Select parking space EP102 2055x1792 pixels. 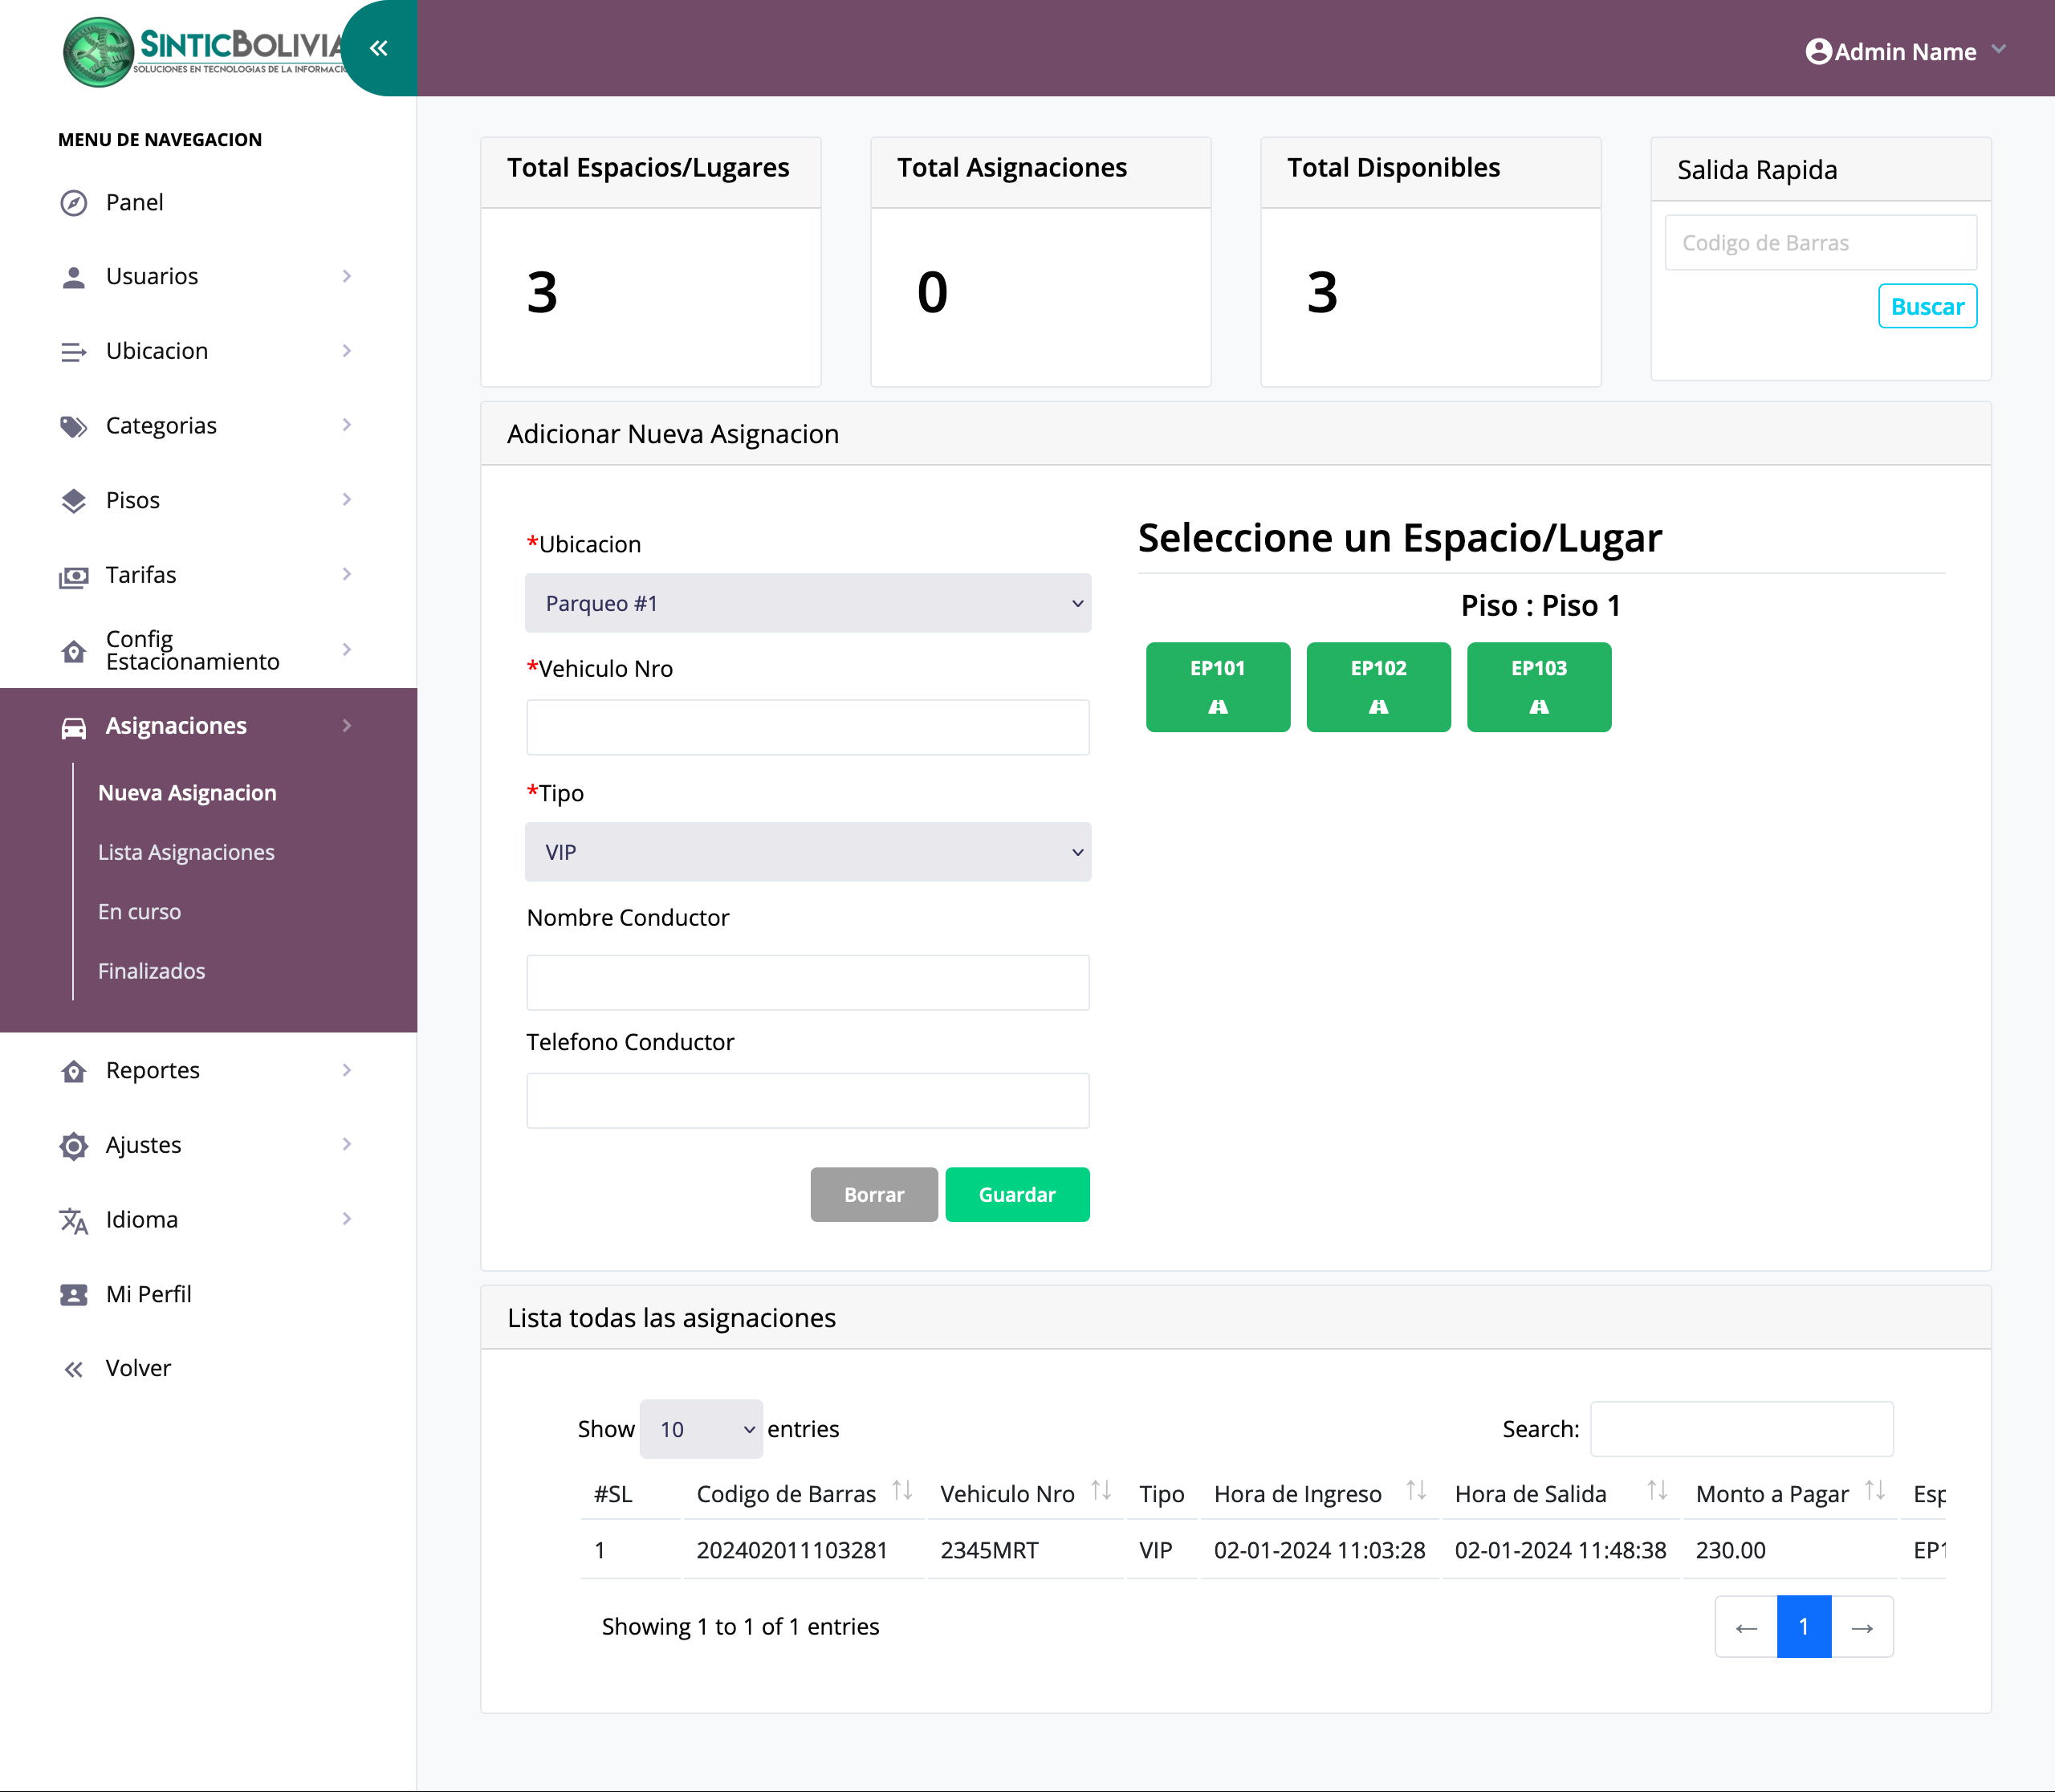click(1378, 687)
